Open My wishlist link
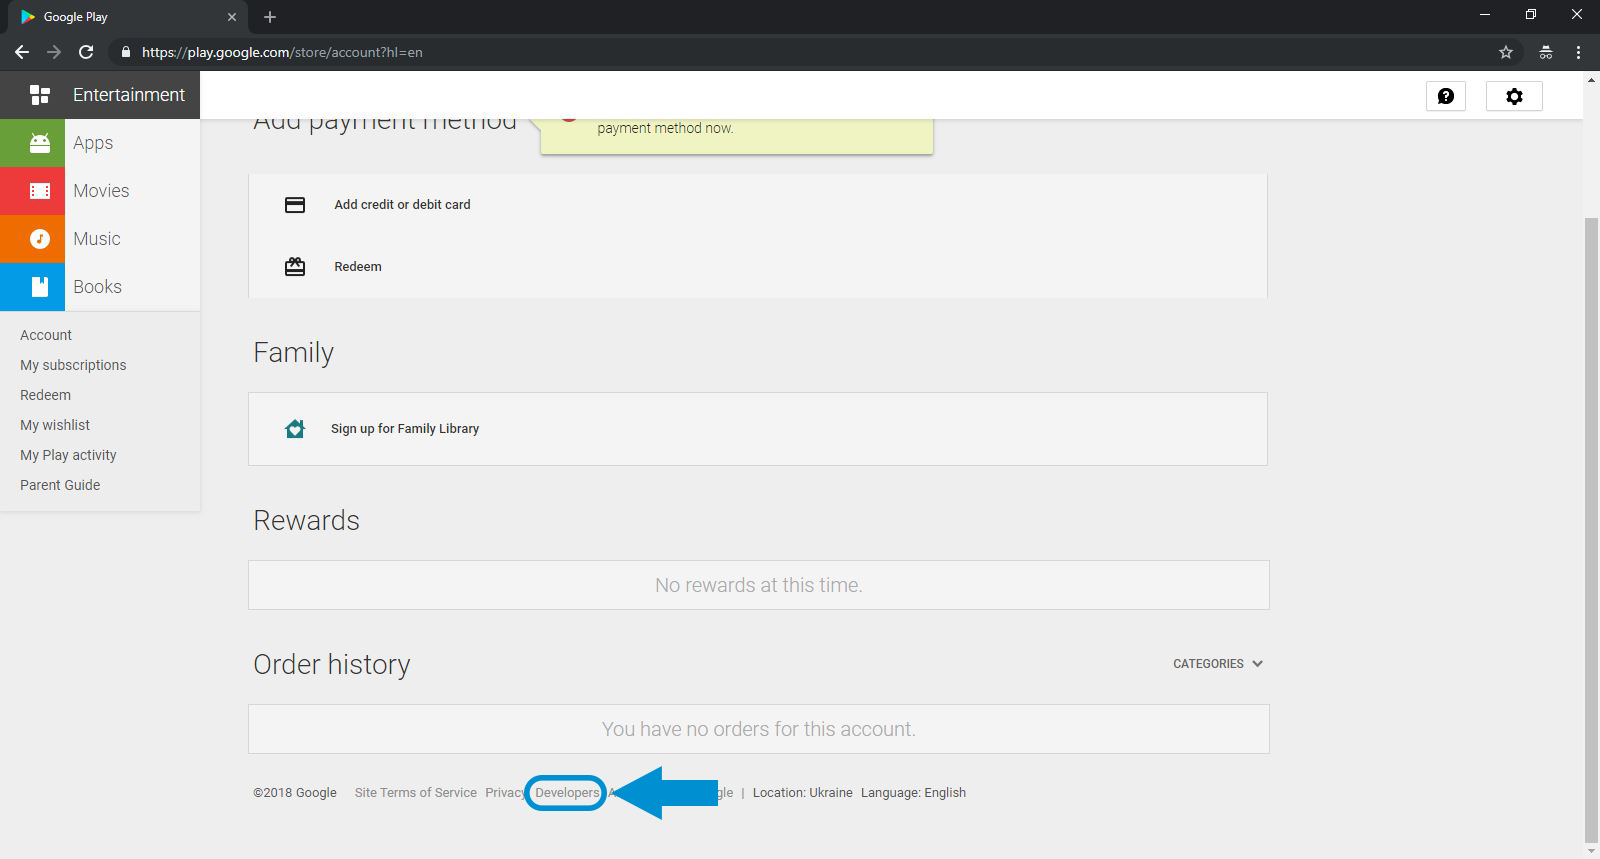 [55, 425]
